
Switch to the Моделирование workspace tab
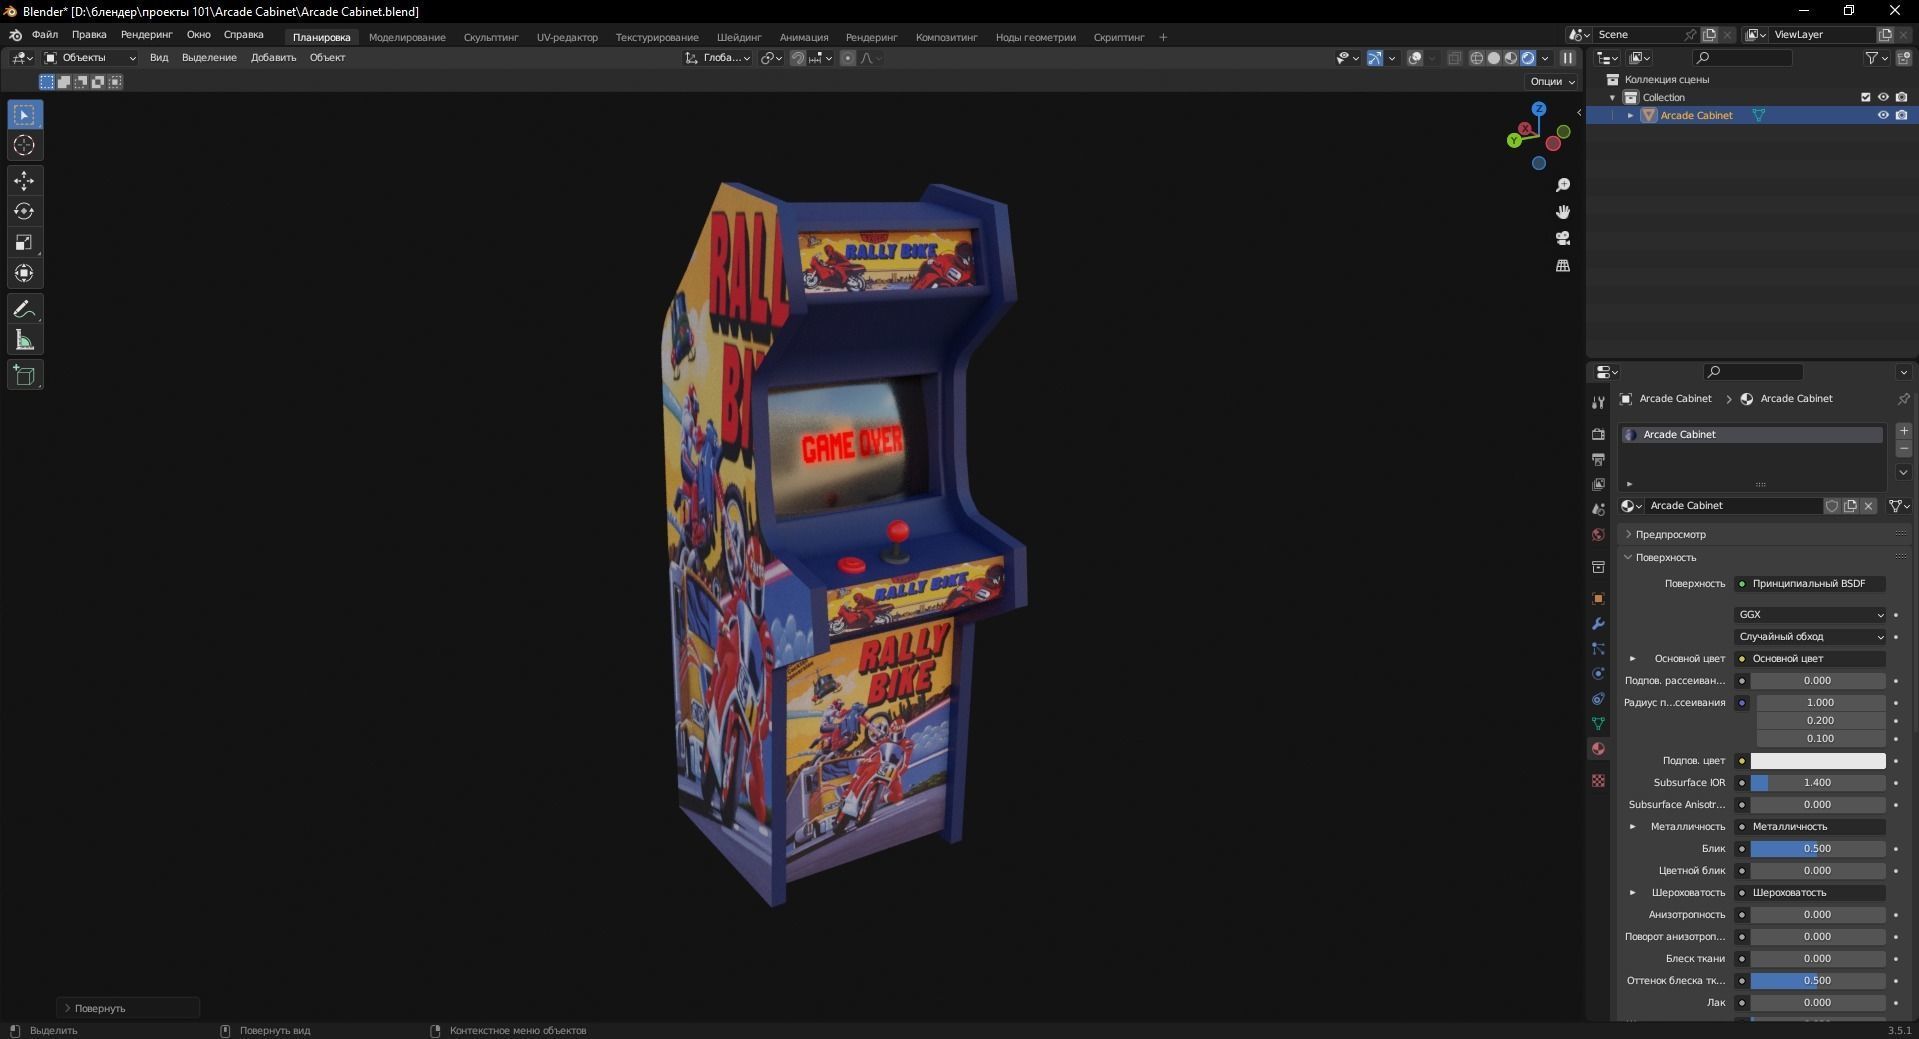(407, 38)
